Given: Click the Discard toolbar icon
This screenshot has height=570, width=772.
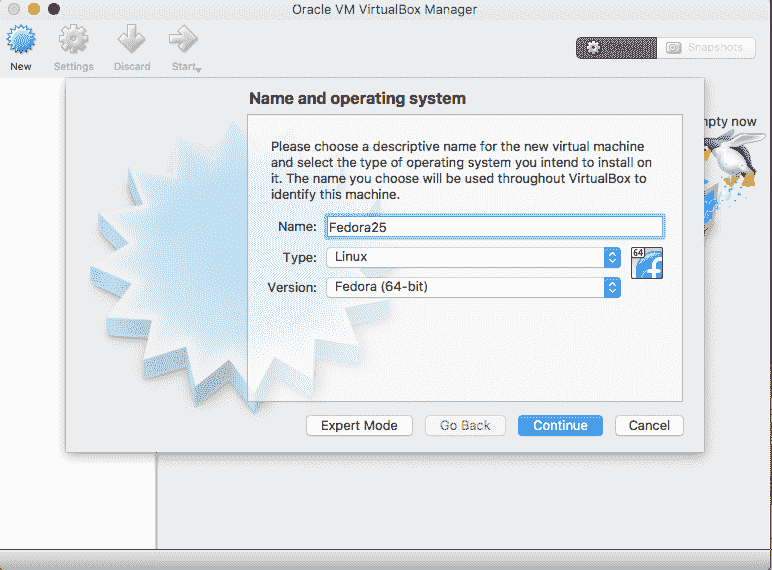Looking at the screenshot, I should tap(131, 40).
